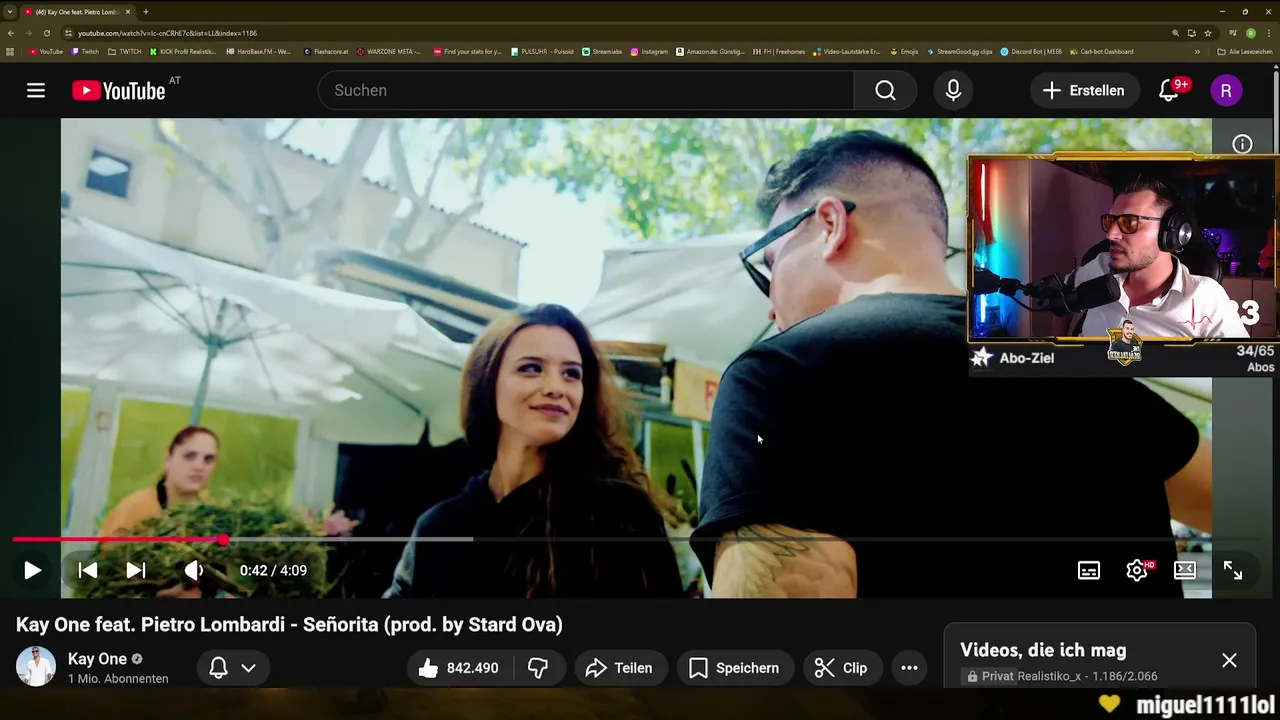
Task: Open the media control icon in toolbar
Action: (1233, 33)
